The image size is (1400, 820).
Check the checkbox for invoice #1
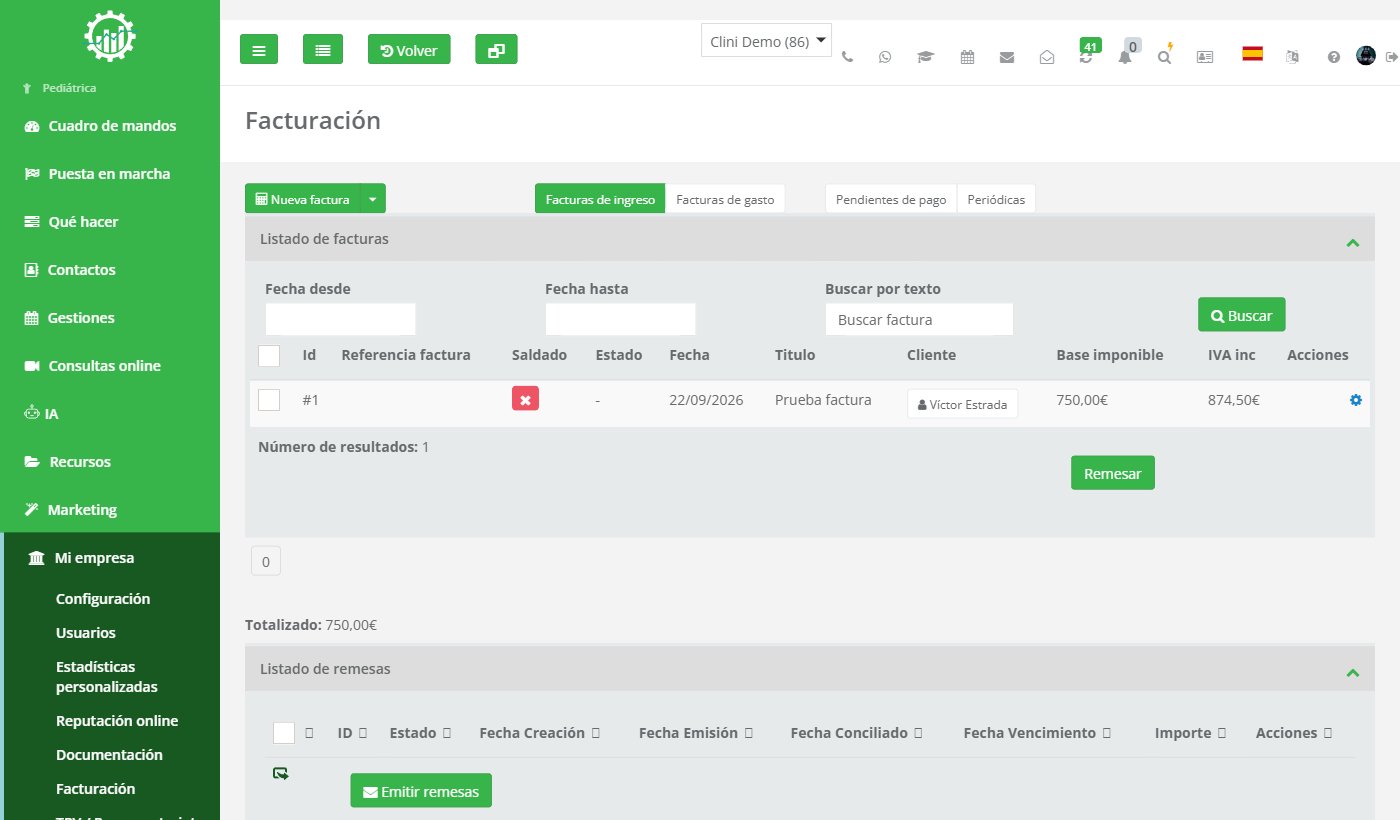pyautogui.click(x=269, y=400)
